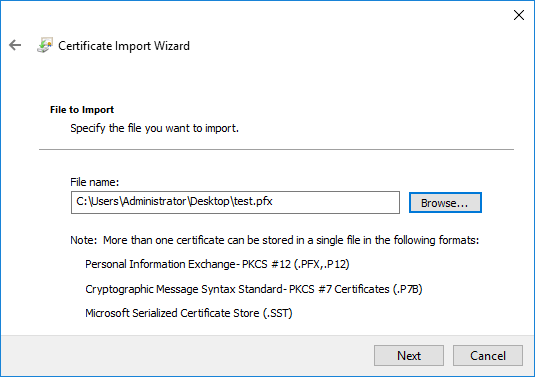Place cursor on 'Desktop' in the file path
Image resolution: width=535 pixels, height=377 pixels.
pyautogui.click(x=210, y=201)
